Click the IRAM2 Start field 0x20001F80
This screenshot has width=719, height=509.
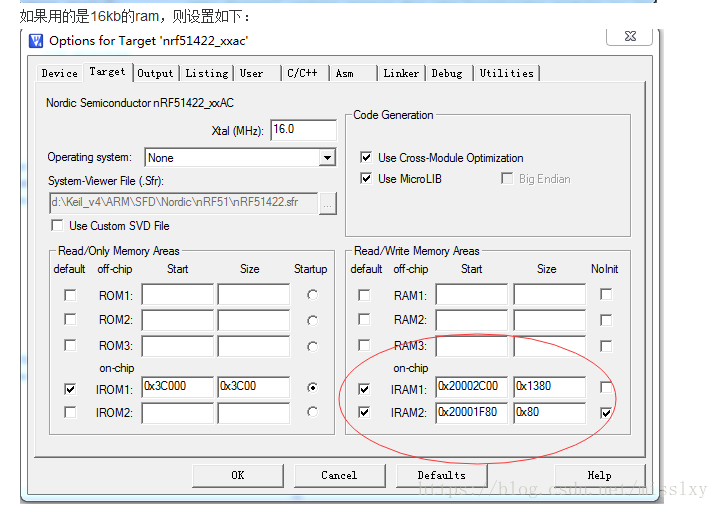(471, 413)
